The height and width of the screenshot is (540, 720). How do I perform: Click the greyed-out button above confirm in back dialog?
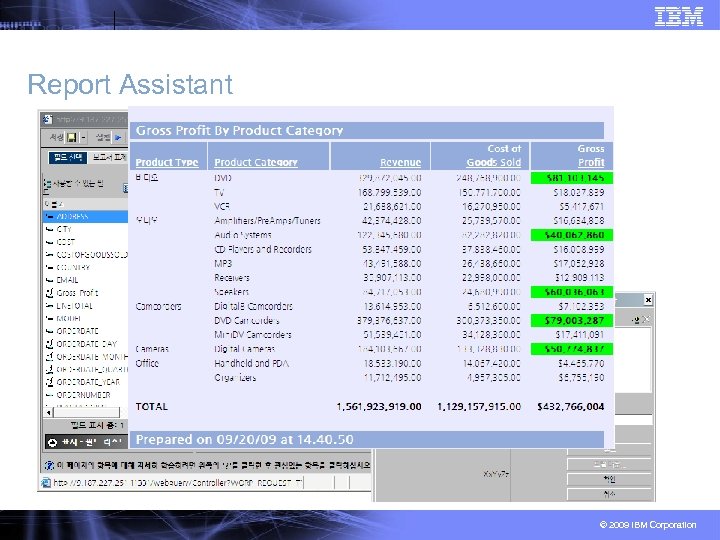tap(609, 464)
